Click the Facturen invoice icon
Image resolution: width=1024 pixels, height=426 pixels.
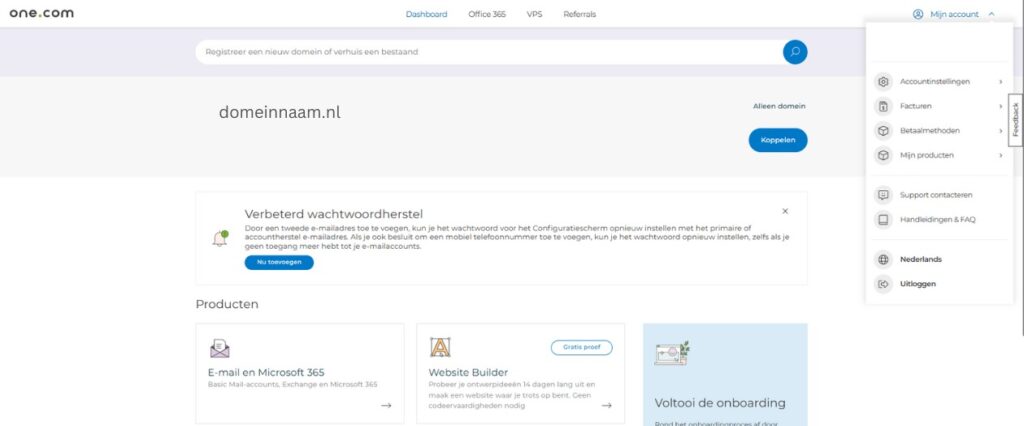coord(883,106)
